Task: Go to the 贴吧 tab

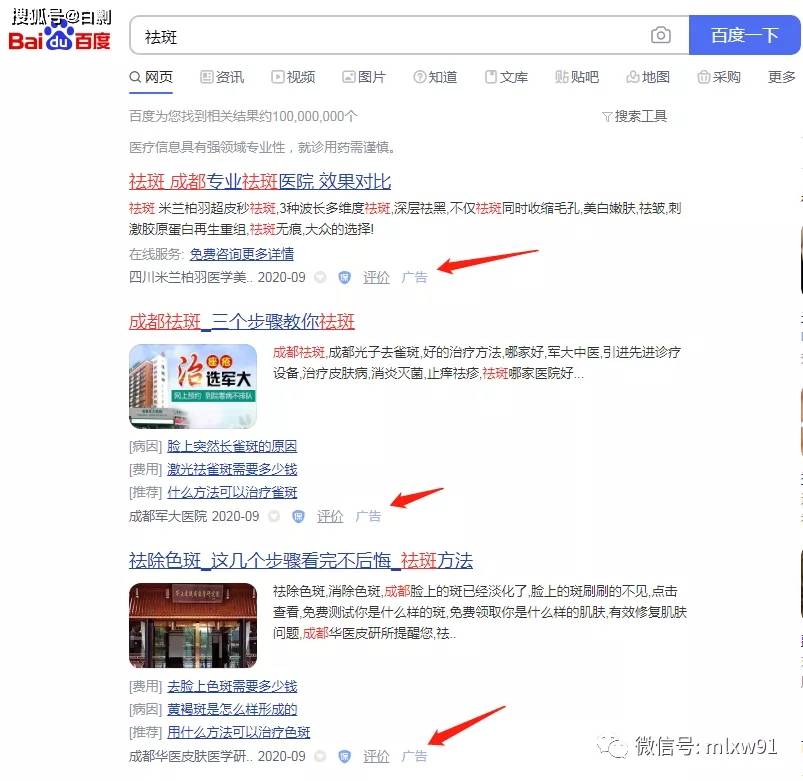Action: 577,77
